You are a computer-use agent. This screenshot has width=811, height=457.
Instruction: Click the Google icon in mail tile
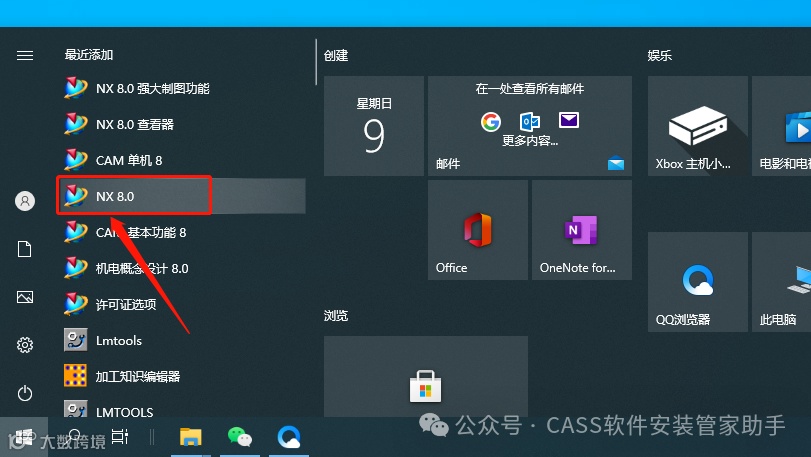(x=491, y=122)
